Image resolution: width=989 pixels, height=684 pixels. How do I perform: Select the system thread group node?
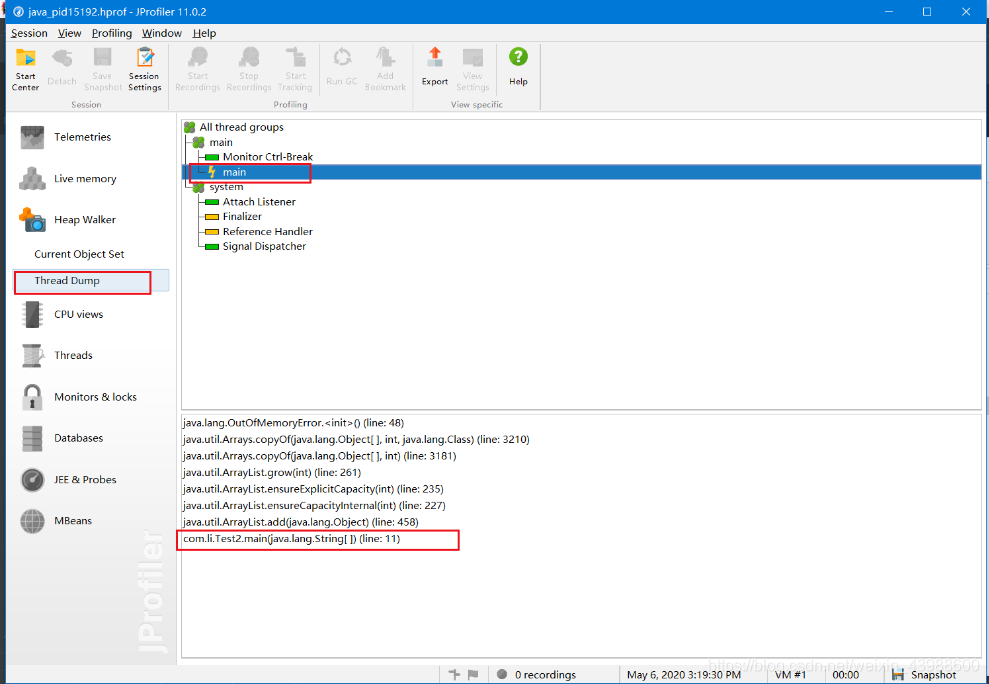[x=226, y=187]
